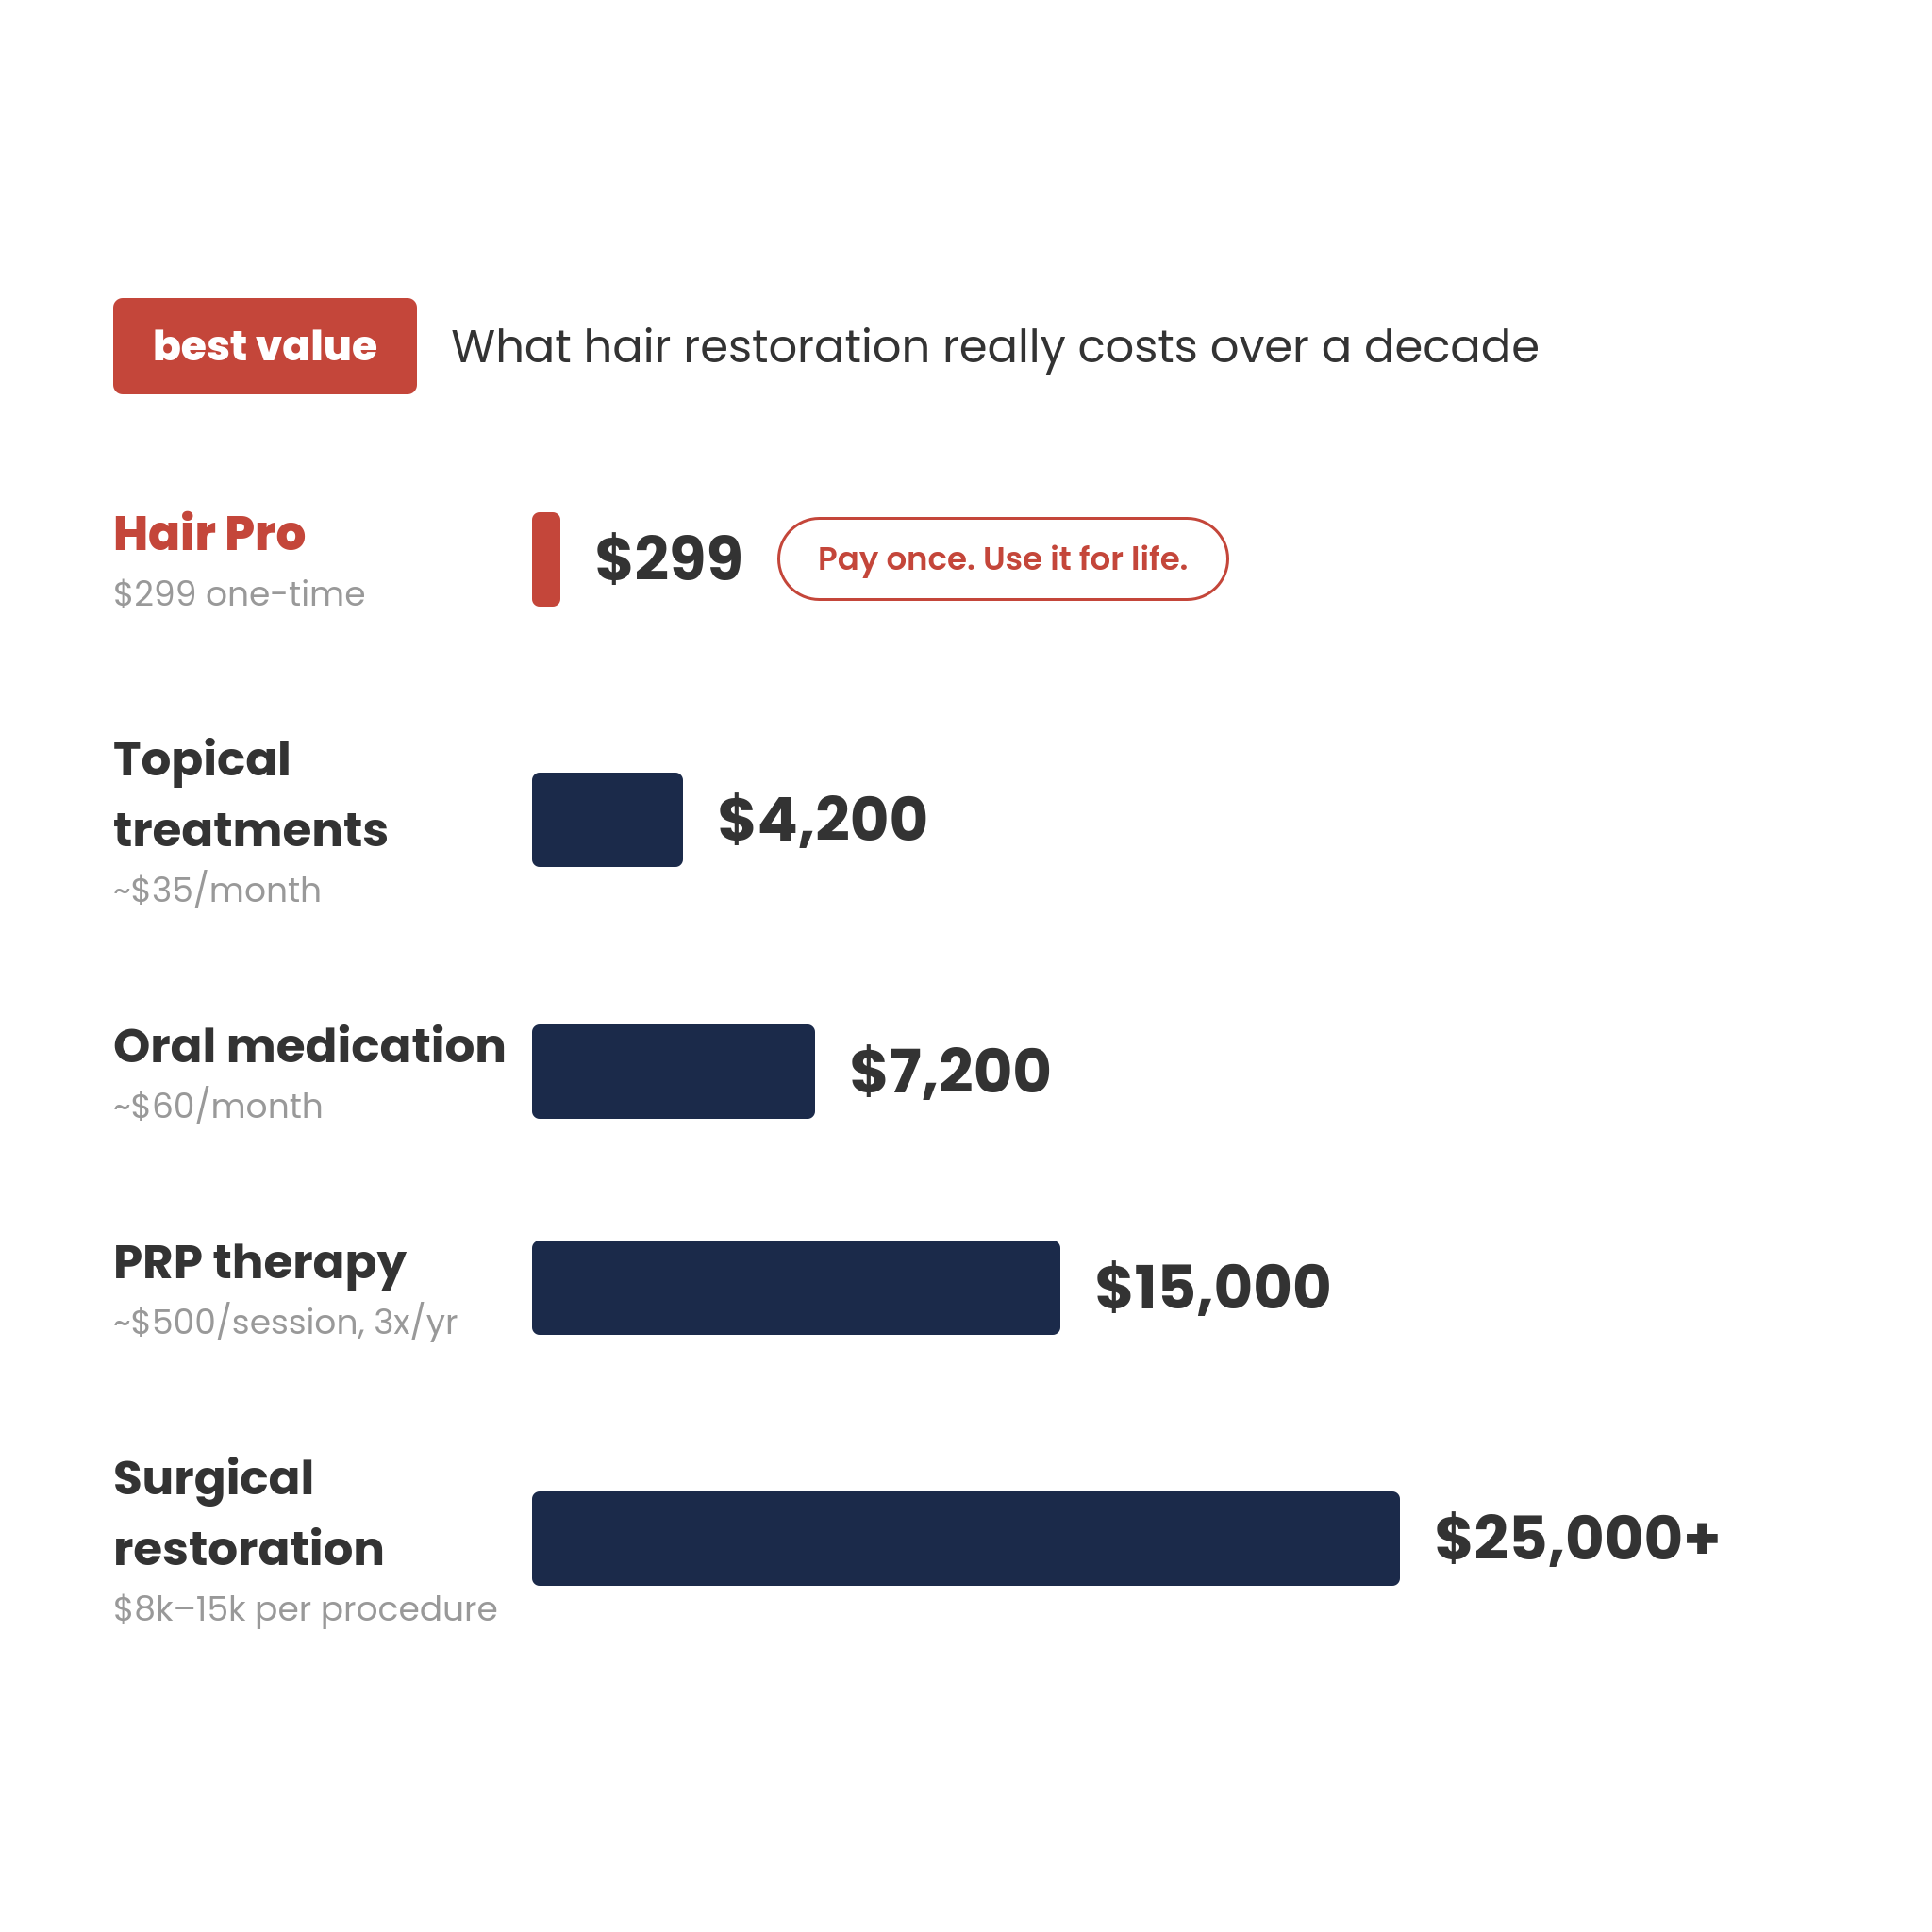The height and width of the screenshot is (1932, 1932).
Task: Click the red "best value" badge
Action: (265, 346)
